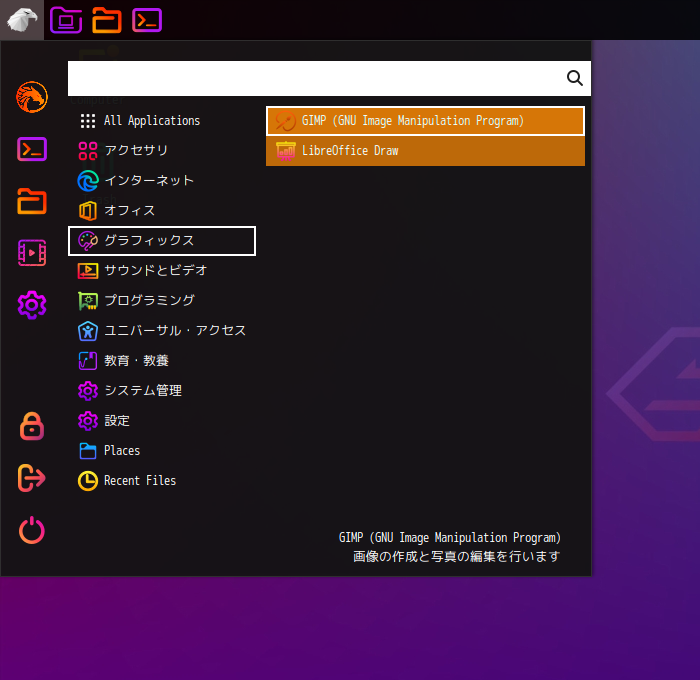Click the video icon beside サウンドとビデオ
This screenshot has width=700, height=680.
[x=88, y=271]
